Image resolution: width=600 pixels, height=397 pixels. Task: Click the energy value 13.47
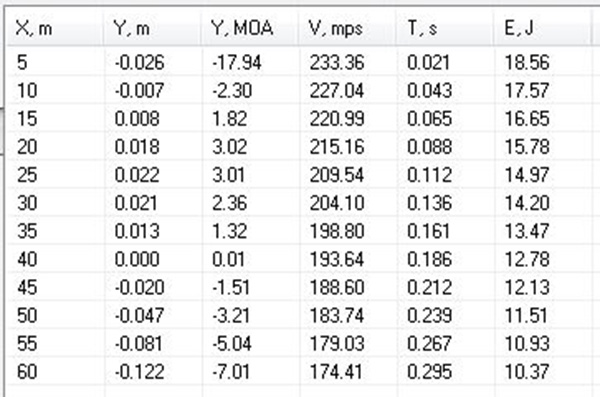[x=527, y=231]
